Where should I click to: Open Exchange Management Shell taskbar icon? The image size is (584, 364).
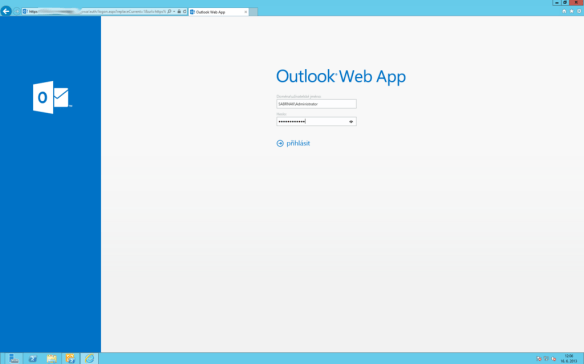70,358
